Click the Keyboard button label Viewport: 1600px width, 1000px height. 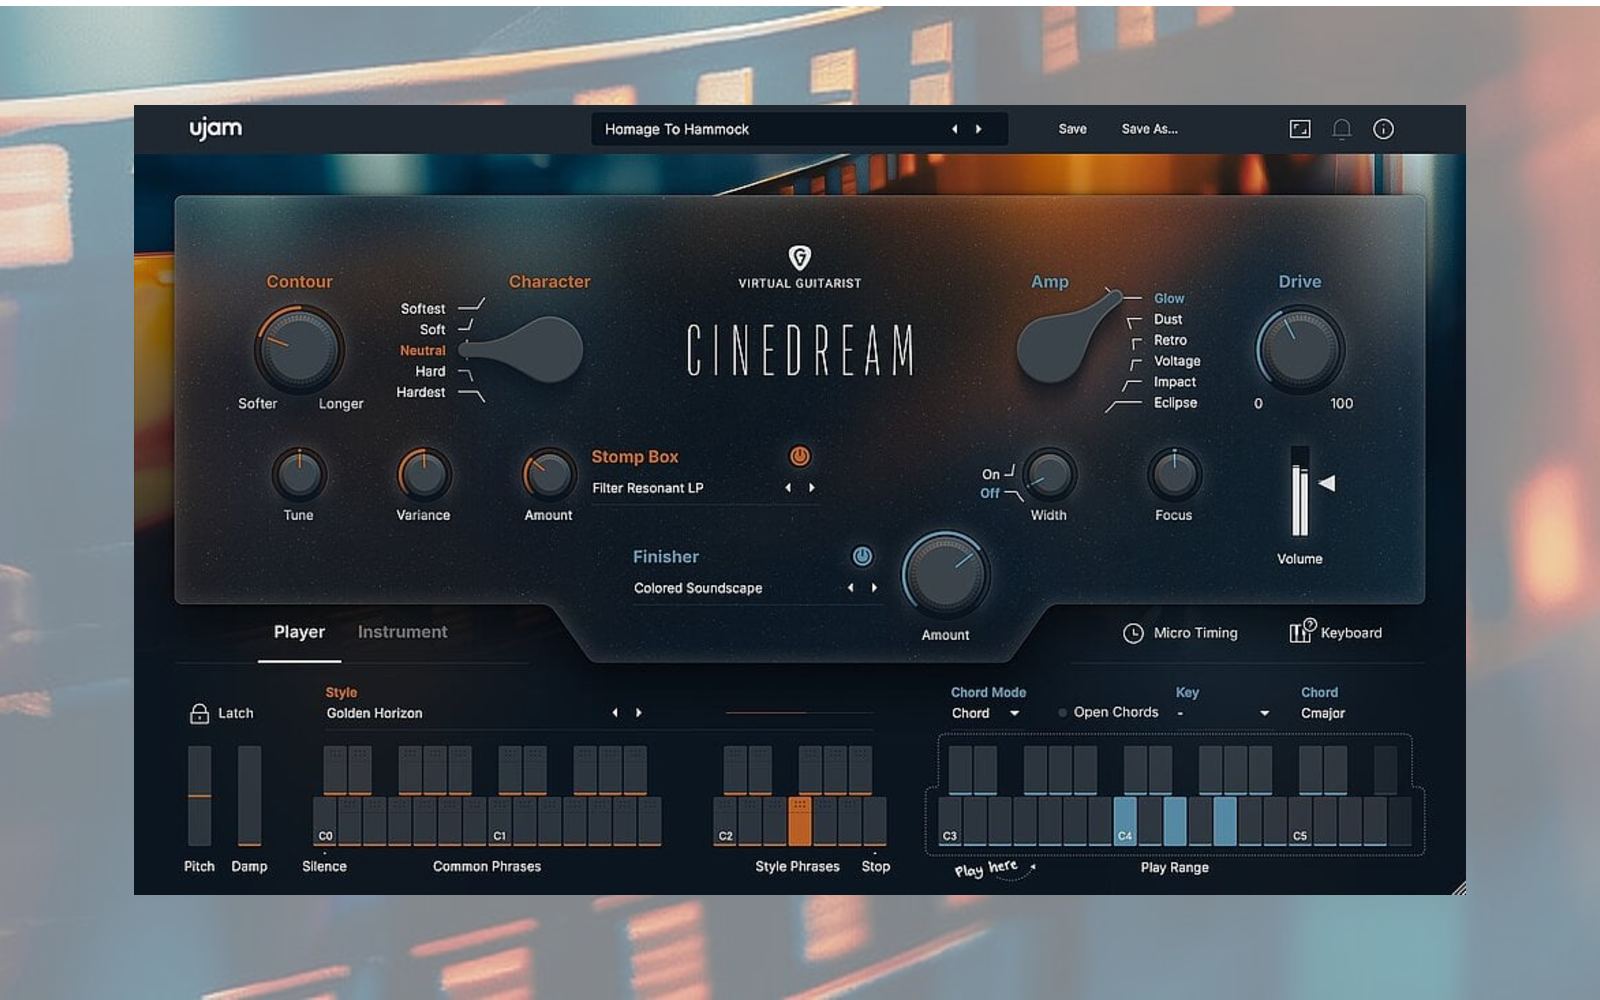coord(1351,633)
